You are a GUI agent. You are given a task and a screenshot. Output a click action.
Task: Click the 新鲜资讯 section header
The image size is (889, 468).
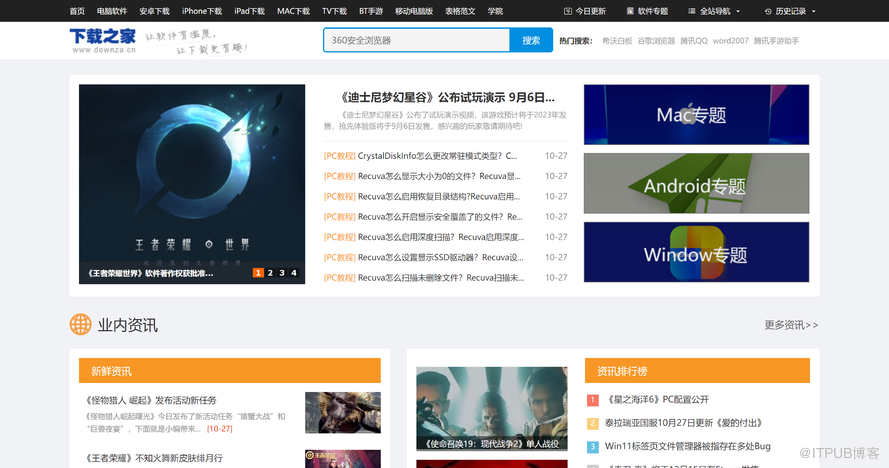(x=230, y=371)
